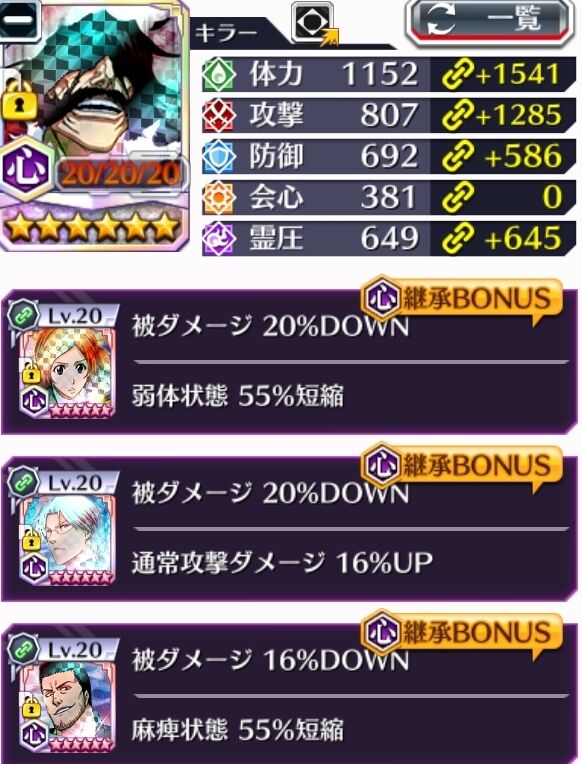Click the green 体力 stat icon
Image resolution: width=582 pixels, height=764 pixels.
[219, 75]
